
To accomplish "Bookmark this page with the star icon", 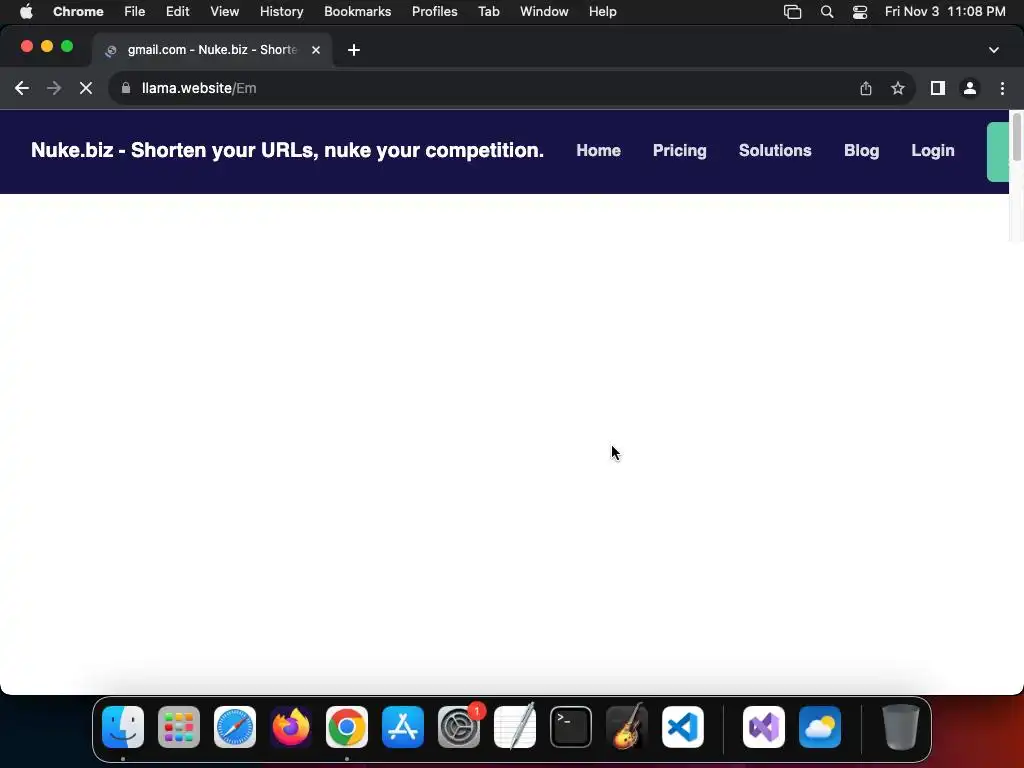I will (898, 88).
